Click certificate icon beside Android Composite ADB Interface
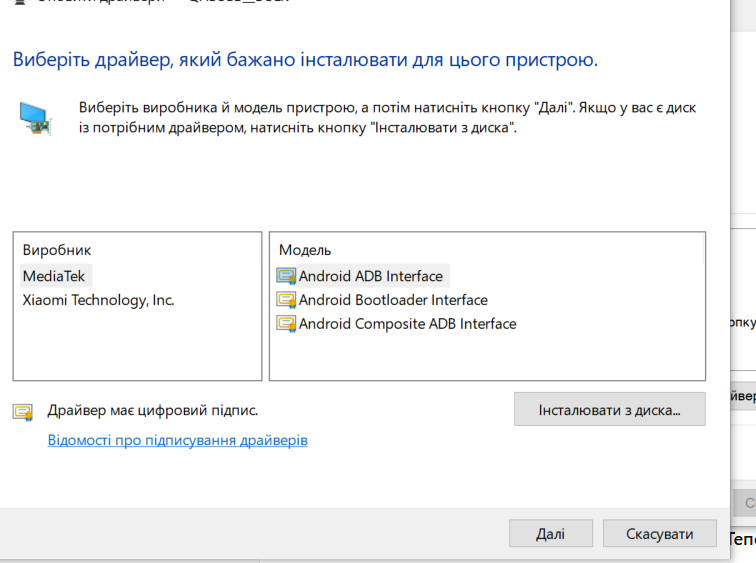The height and width of the screenshot is (563, 756). 286,323
